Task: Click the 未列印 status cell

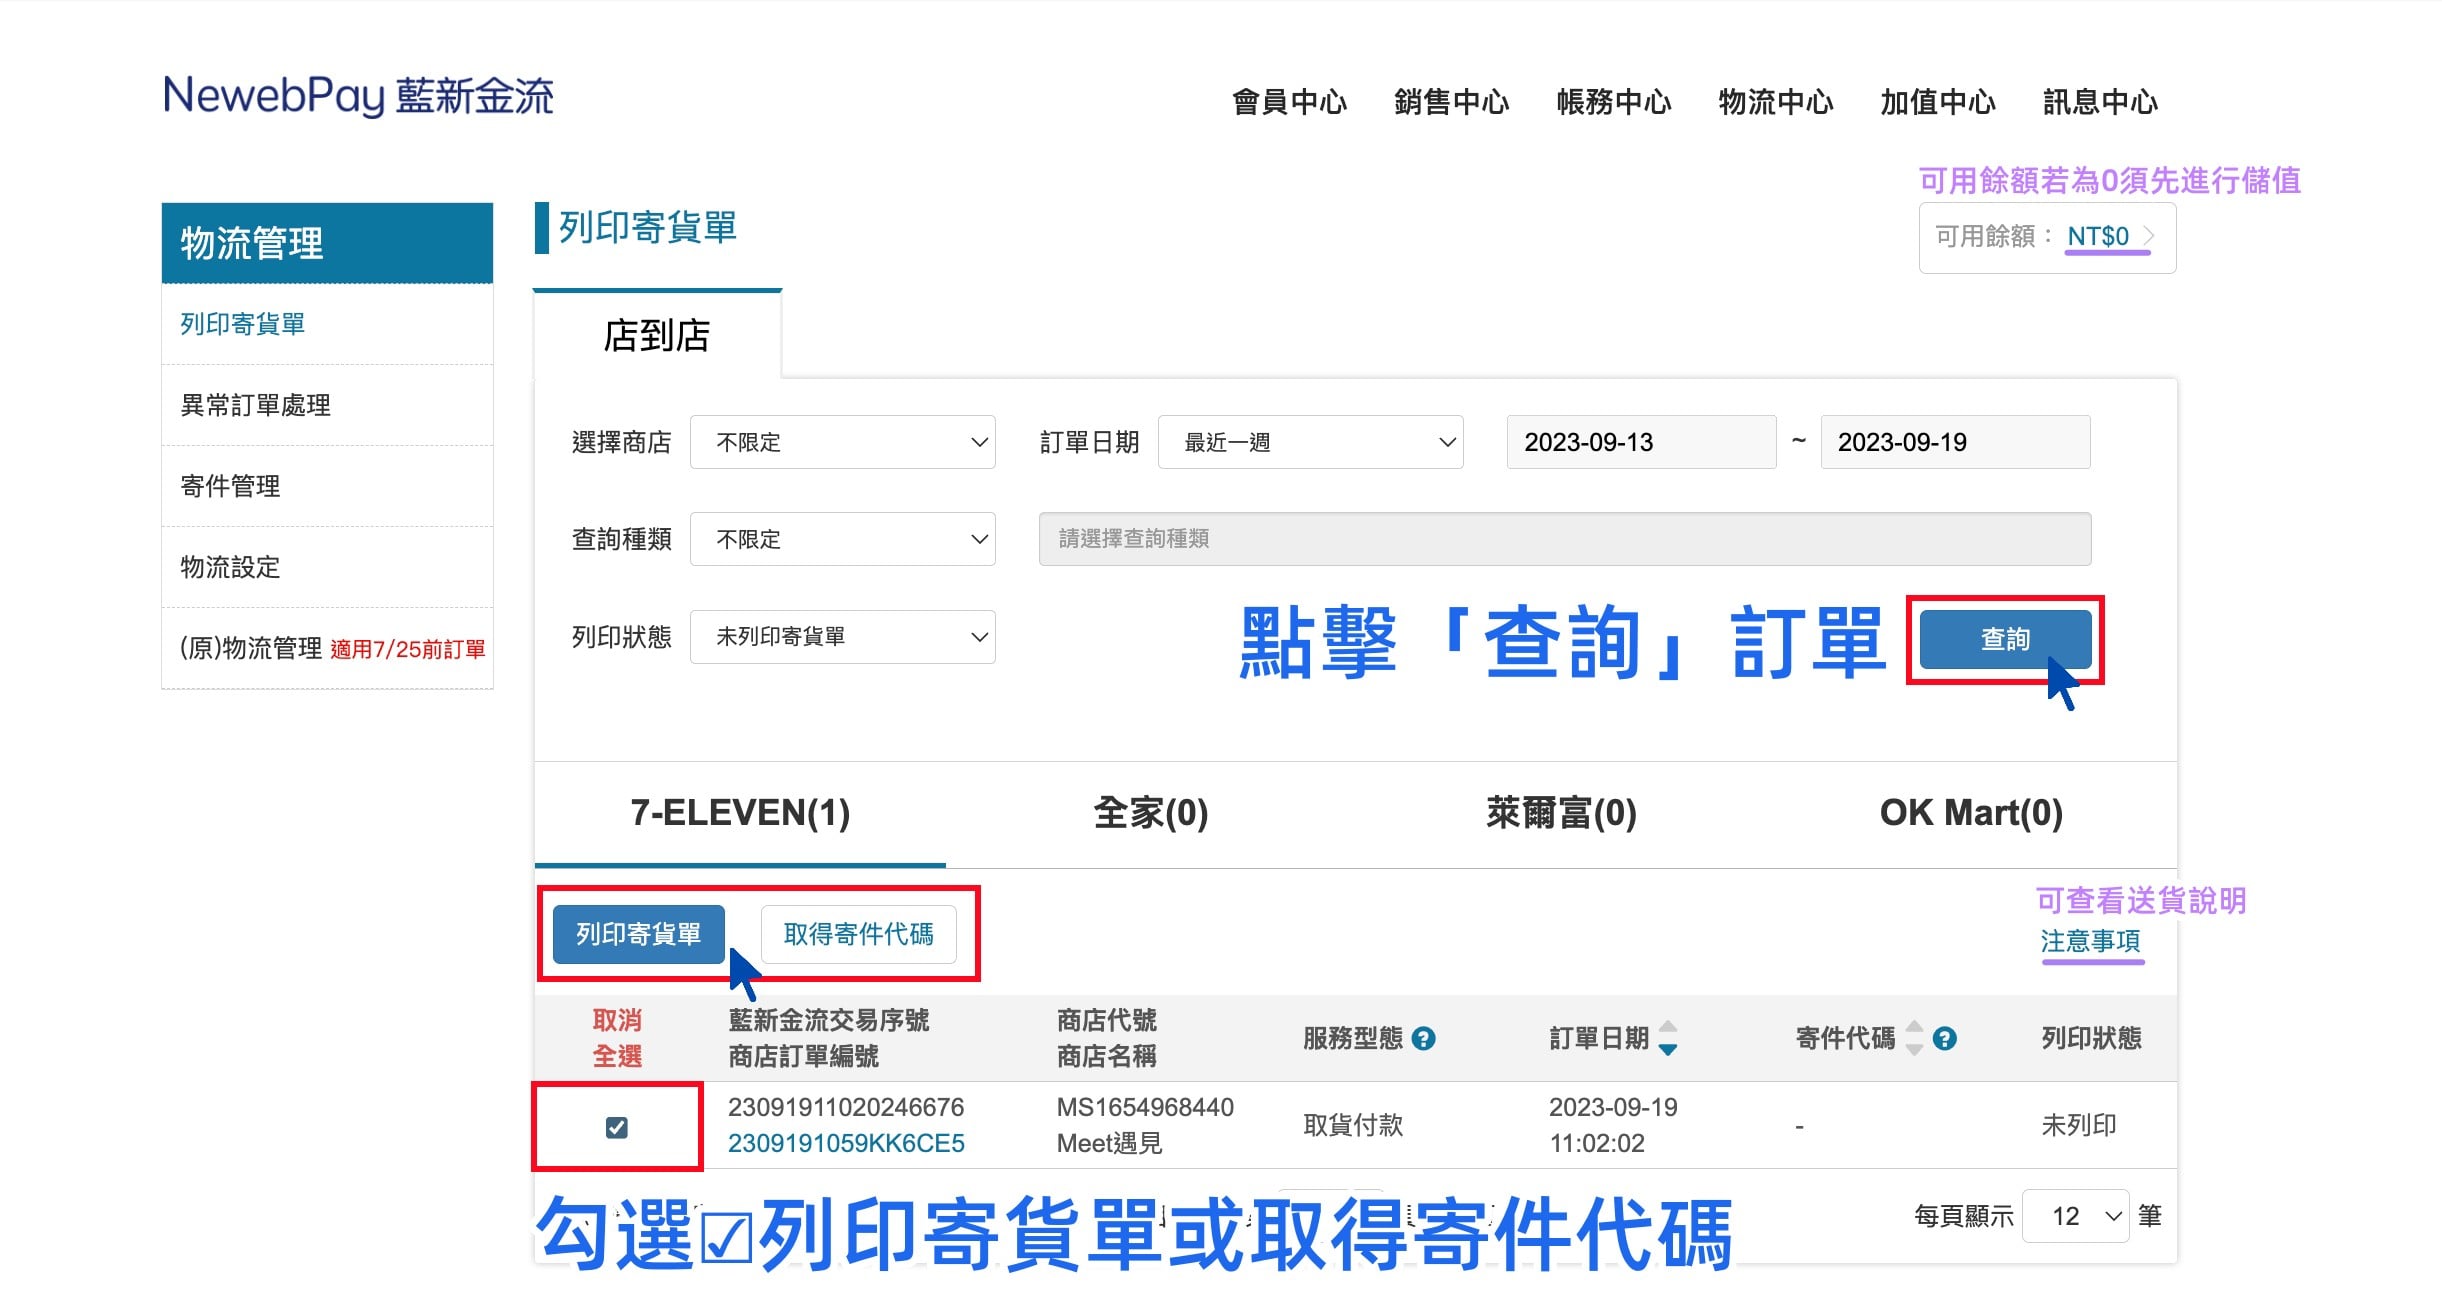Action: 2079,1126
